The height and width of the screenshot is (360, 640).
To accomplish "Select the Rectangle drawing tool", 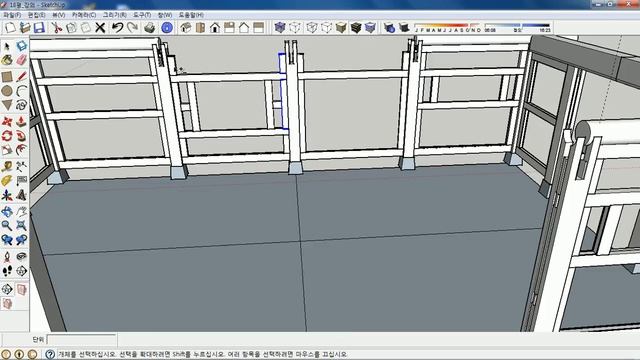I will coord(7,76).
